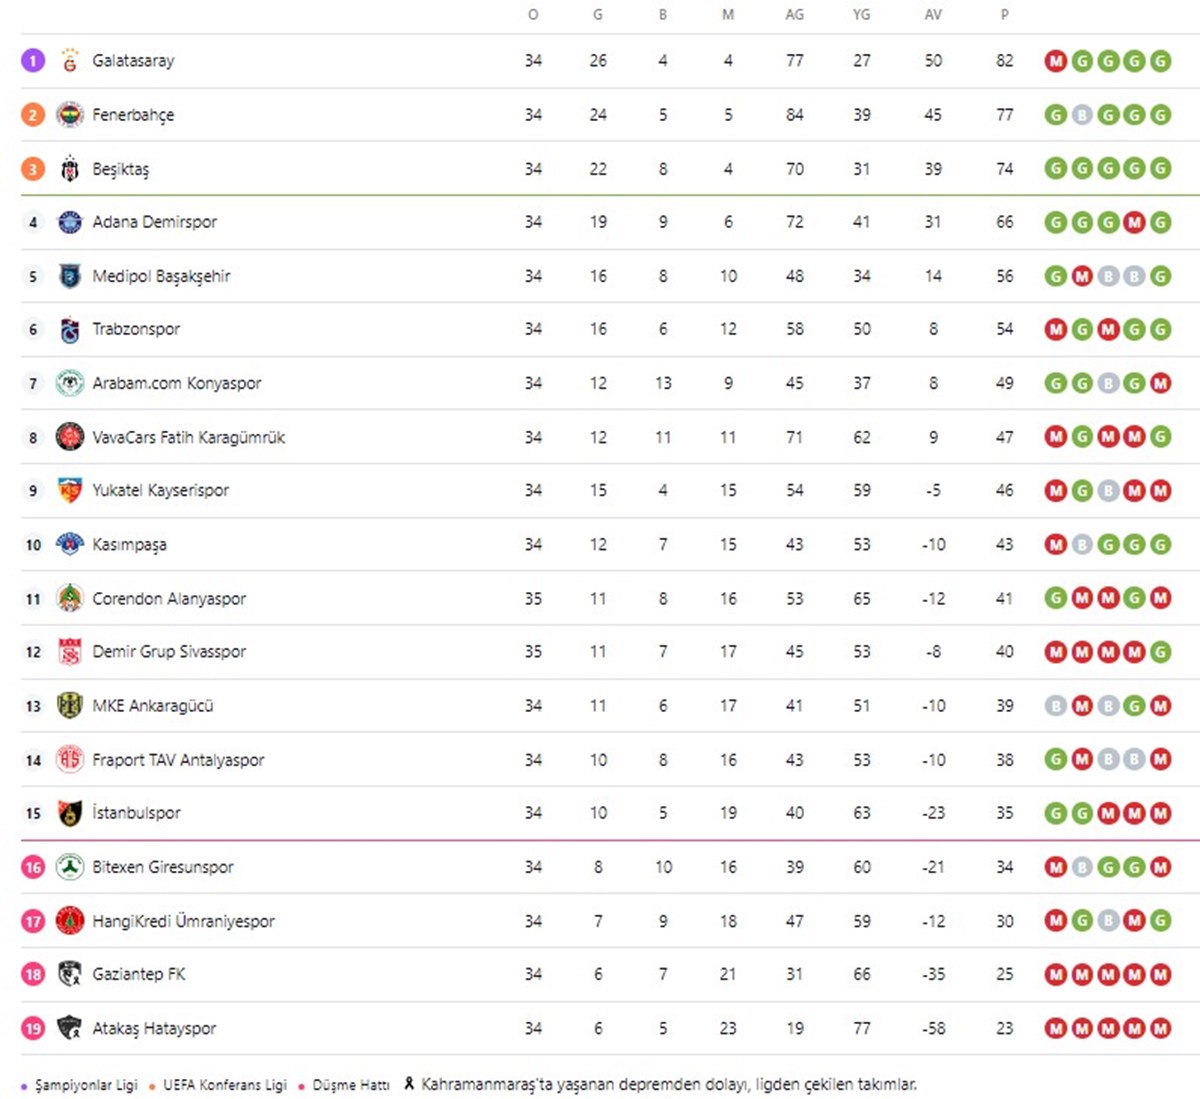This screenshot has height=1099, width=1200.
Task: Click the grey B form badge for Fenerbahçe
Action: [1081, 115]
